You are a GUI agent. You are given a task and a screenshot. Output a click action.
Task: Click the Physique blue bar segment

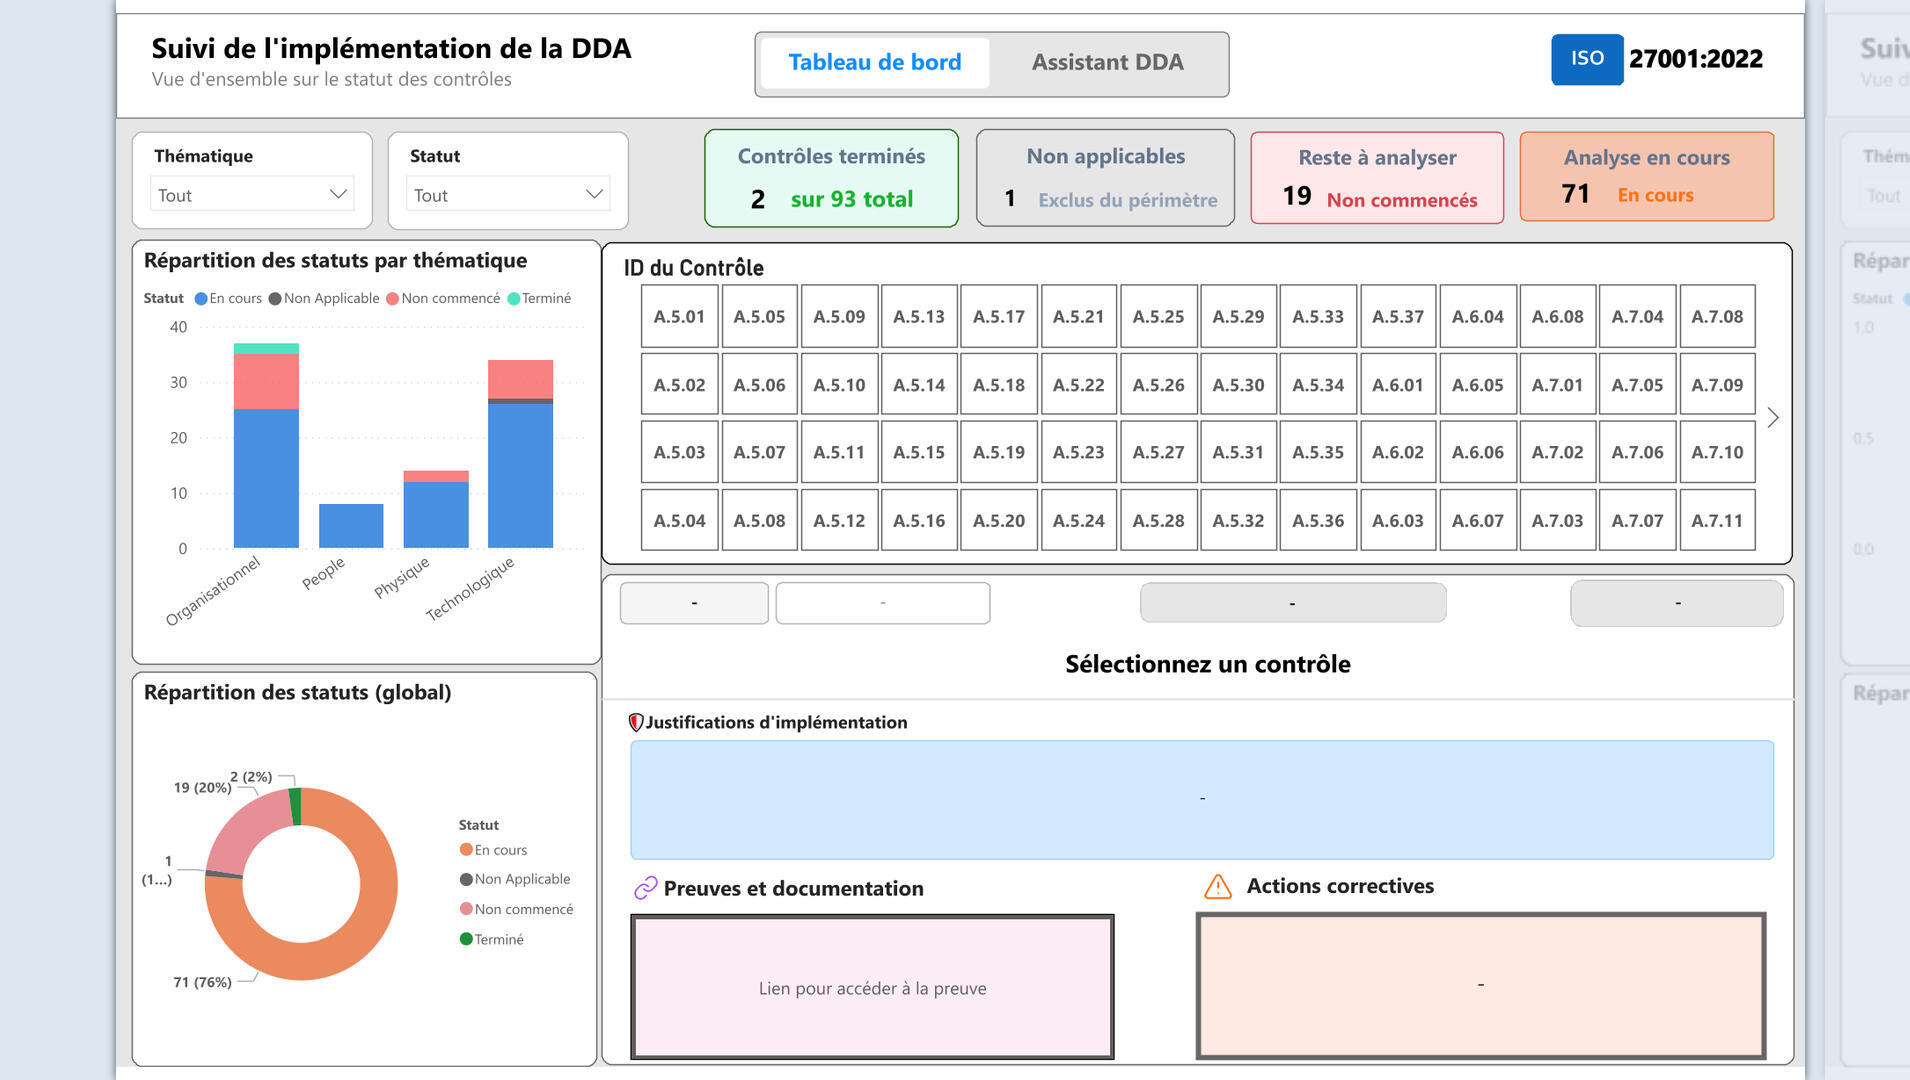pyautogui.click(x=436, y=514)
